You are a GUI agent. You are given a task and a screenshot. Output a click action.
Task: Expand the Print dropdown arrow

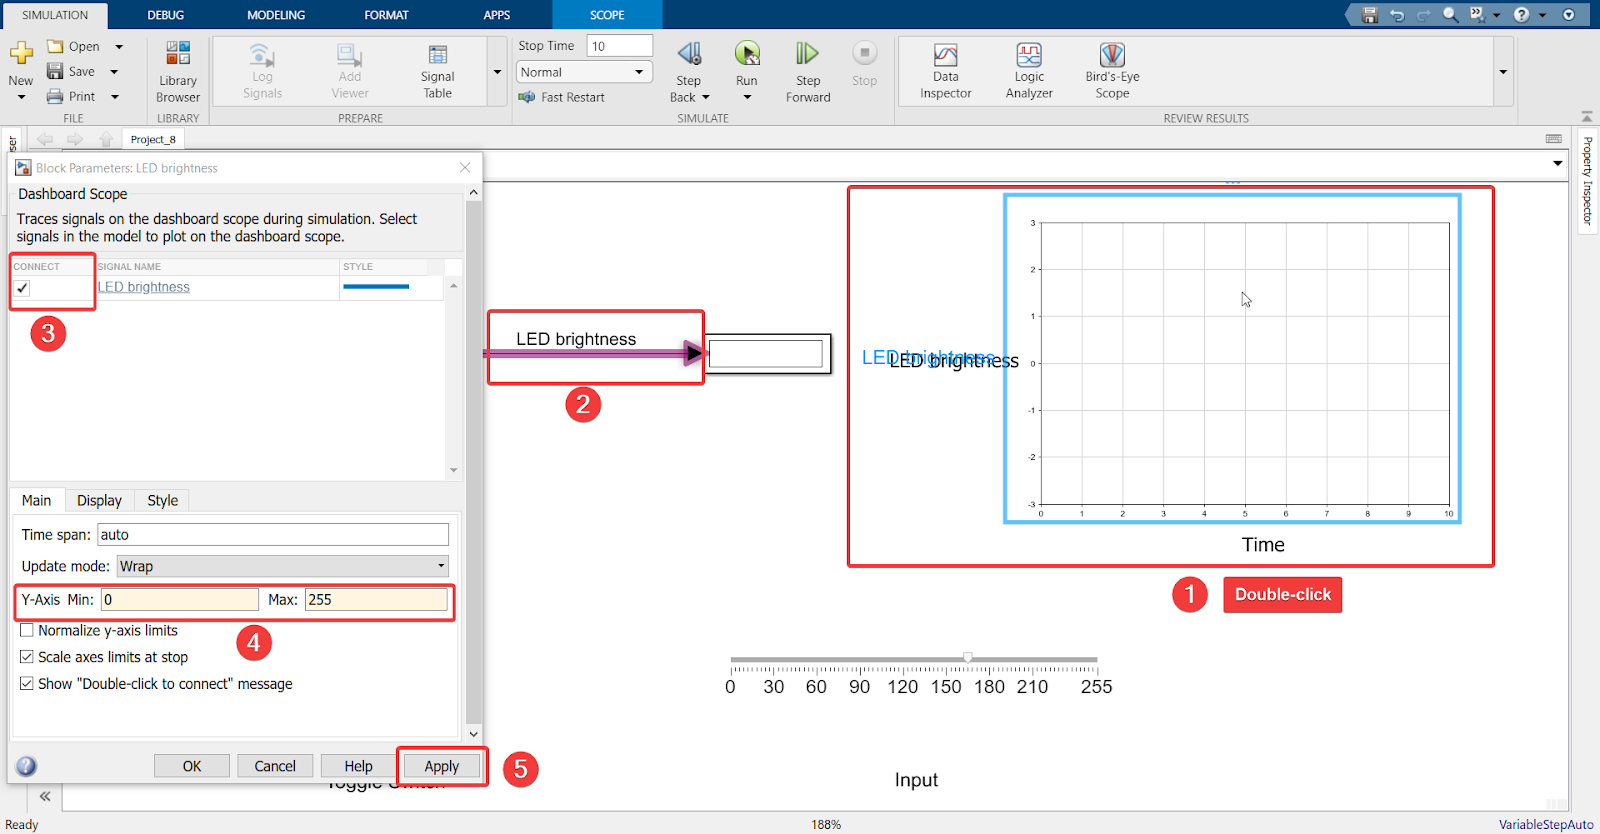point(115,97)
